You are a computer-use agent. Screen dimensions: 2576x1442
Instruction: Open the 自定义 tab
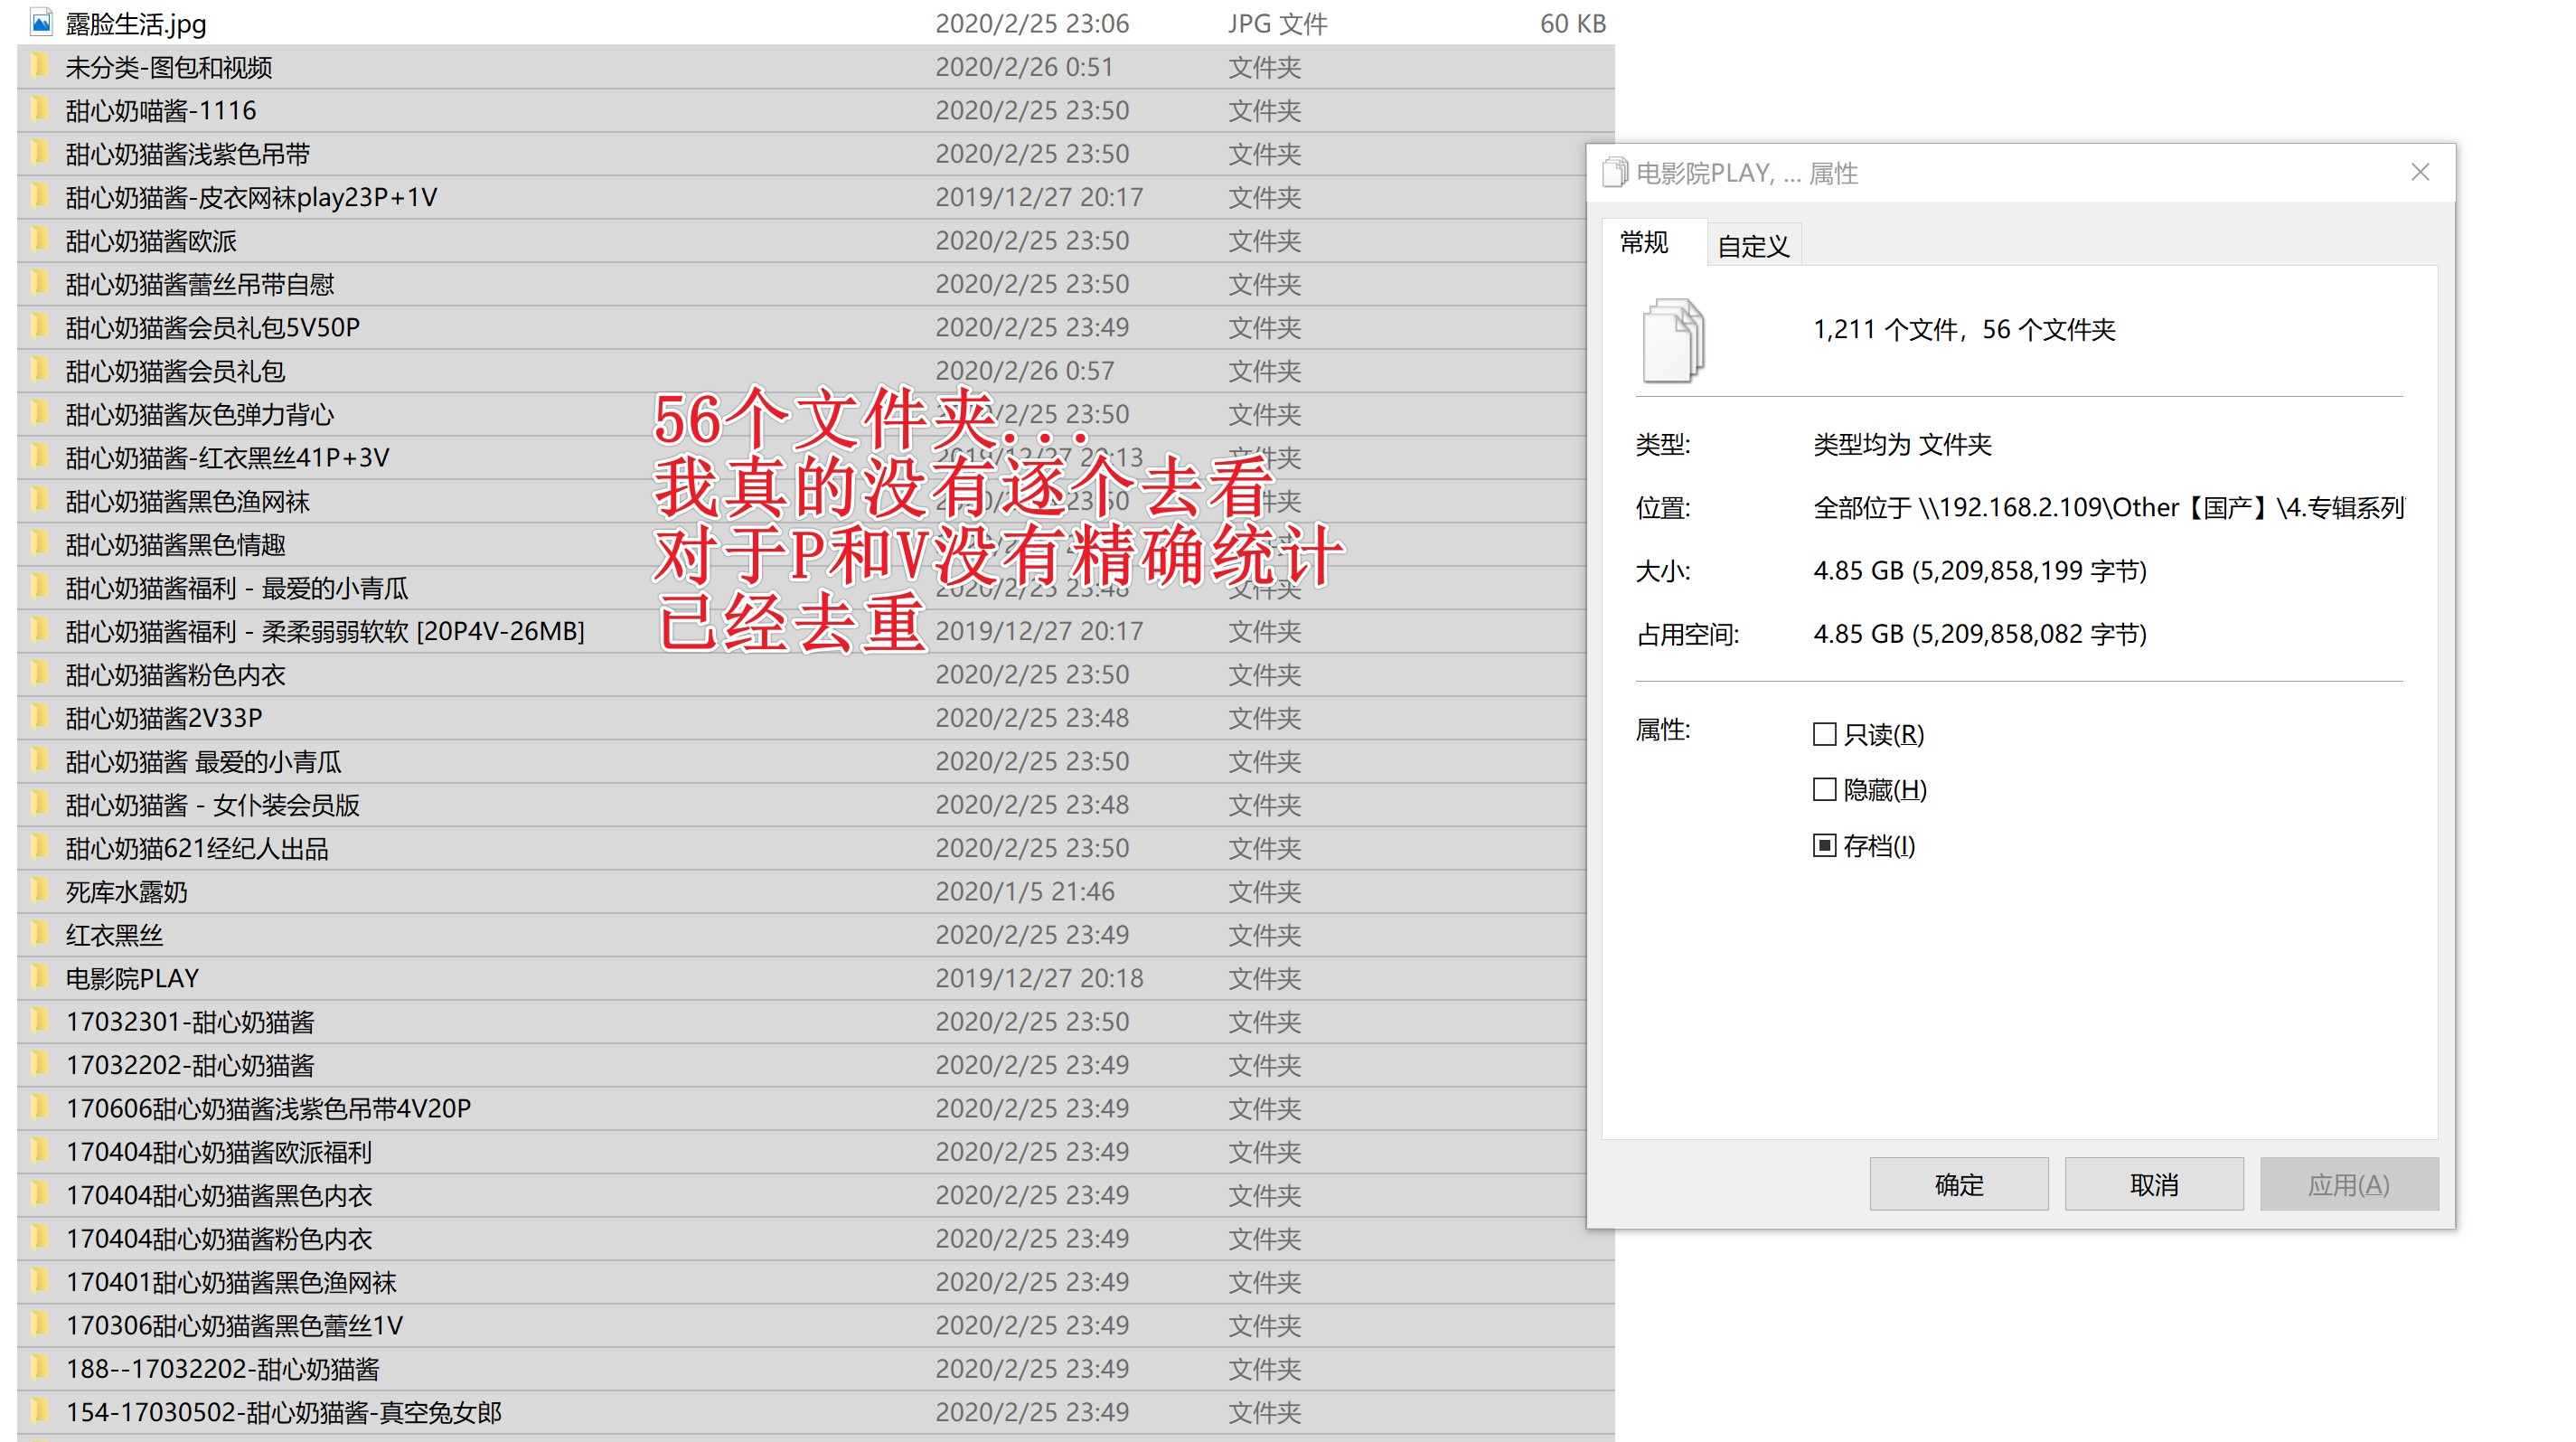[x=1753, y=246]
